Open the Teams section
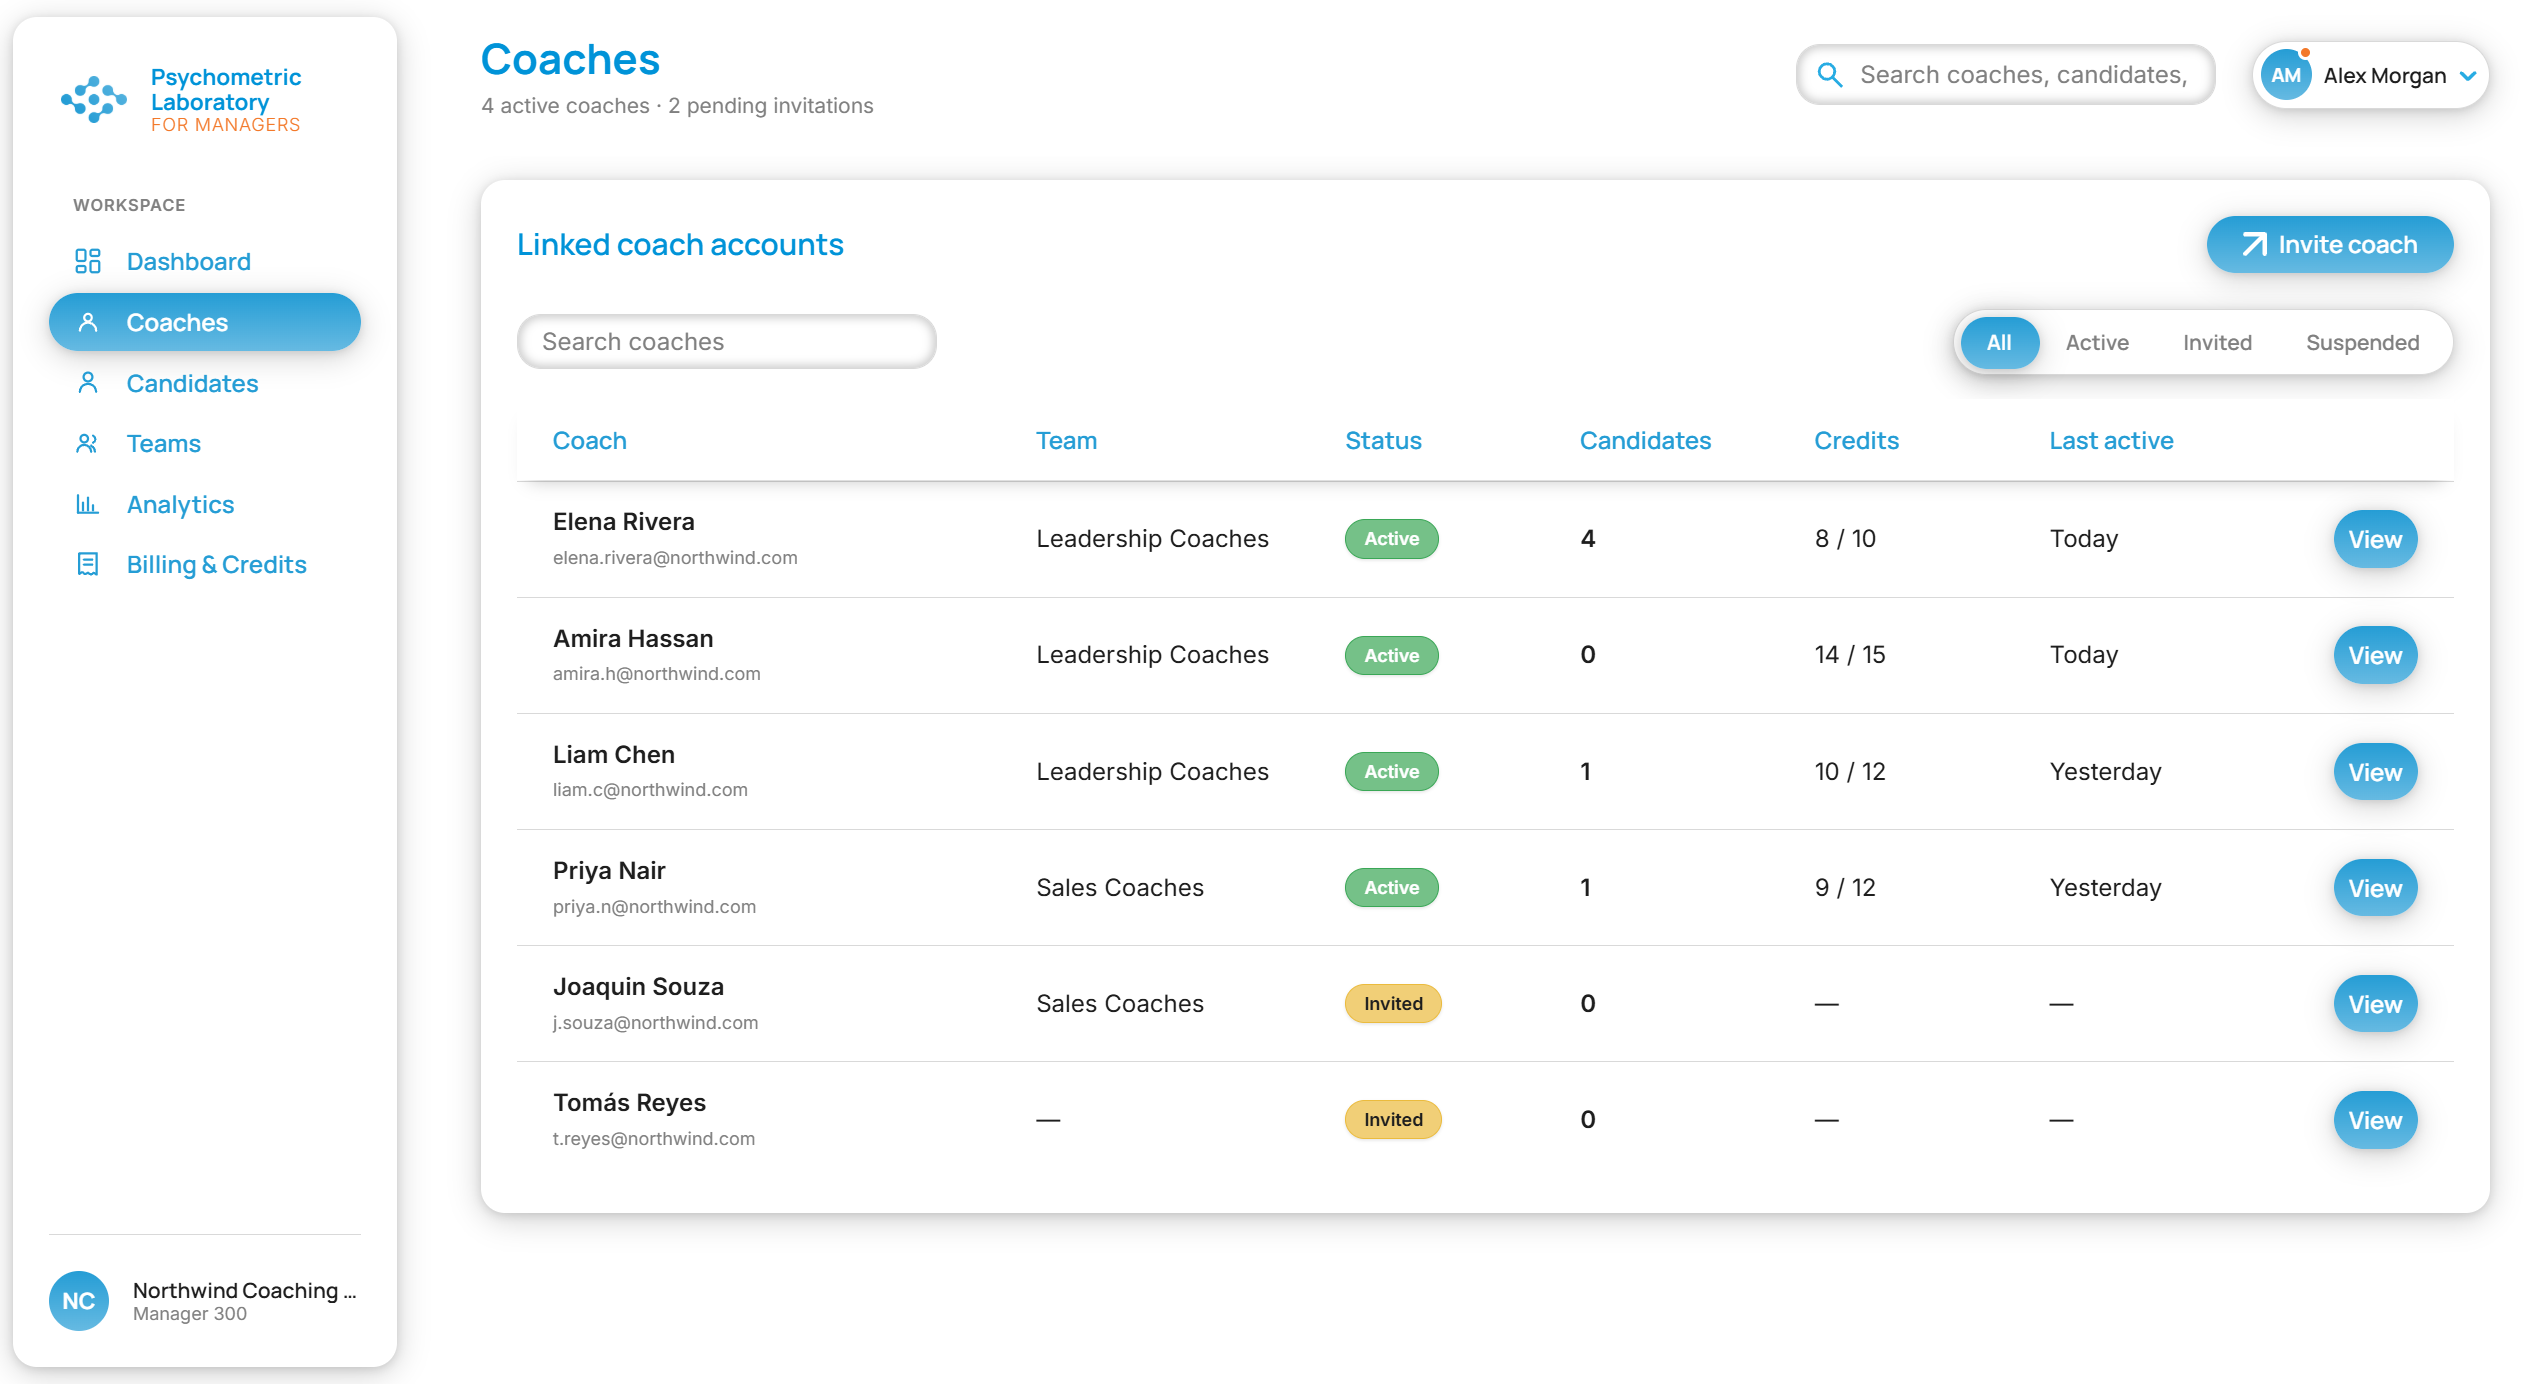 [x=205, y=443]
